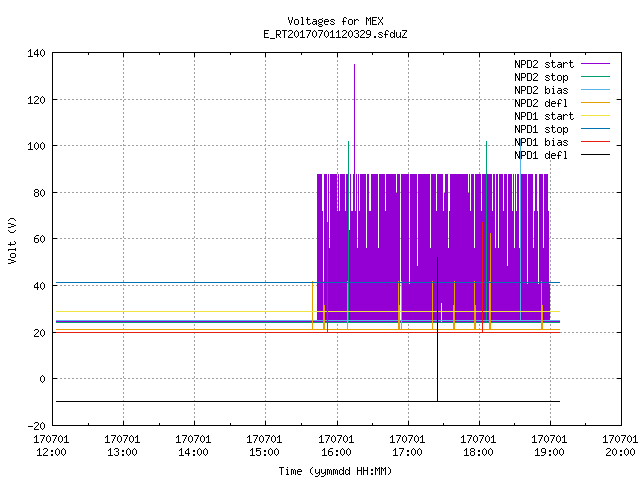Click the 'NPD2 start' legend label

pos(544,64)
